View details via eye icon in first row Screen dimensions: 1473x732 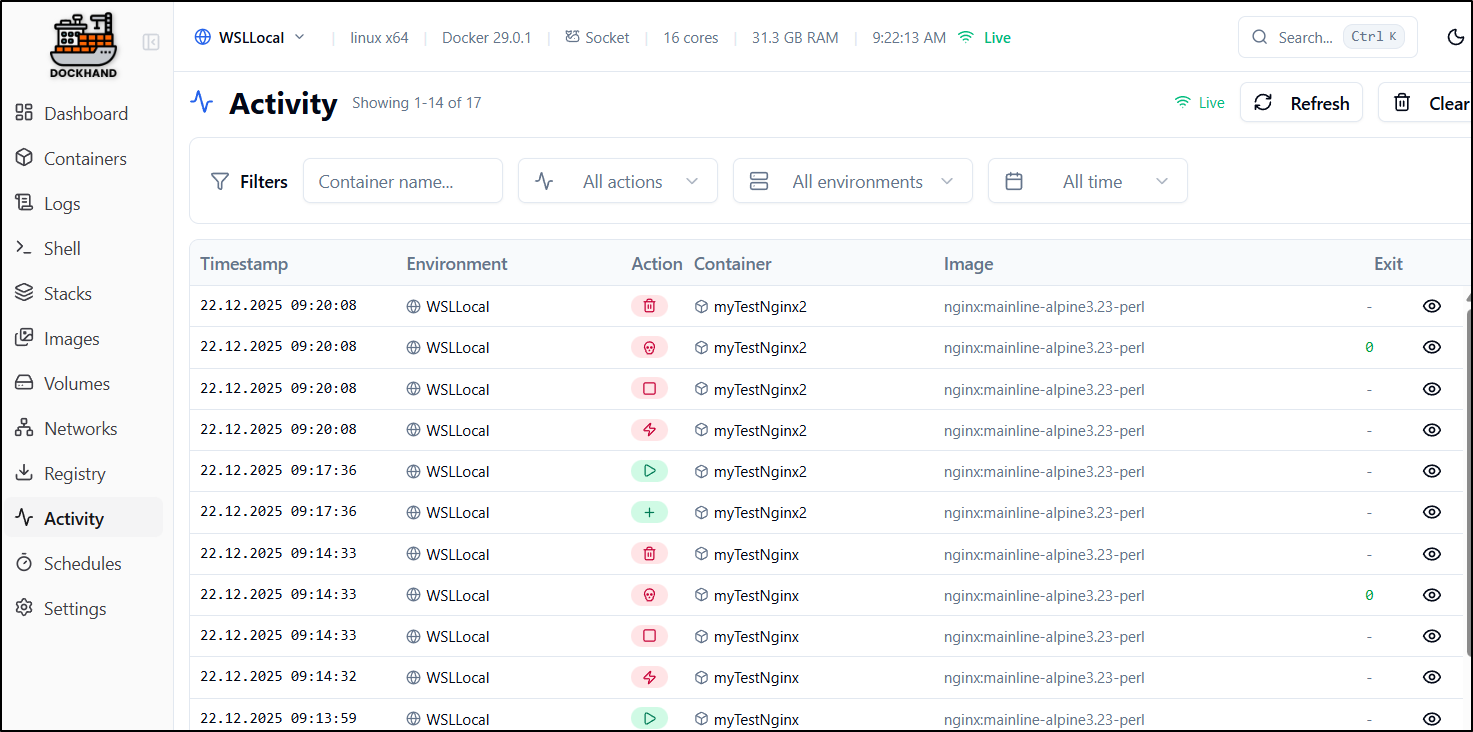point(1431,306)
